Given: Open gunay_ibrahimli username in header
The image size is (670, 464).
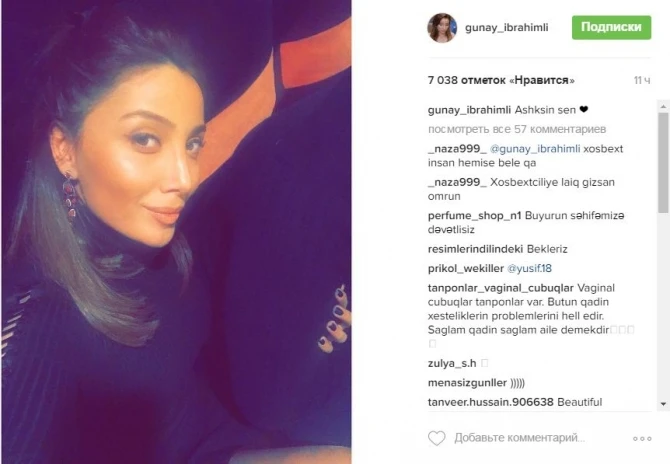Looking at the screenshot, I should pos(506,28).
